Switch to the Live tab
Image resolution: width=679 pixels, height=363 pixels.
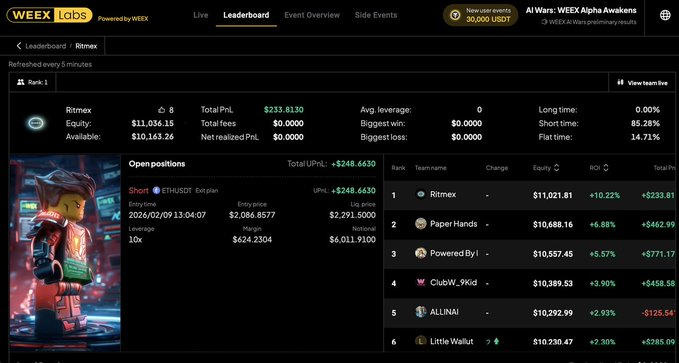click(x=200, y=15)
